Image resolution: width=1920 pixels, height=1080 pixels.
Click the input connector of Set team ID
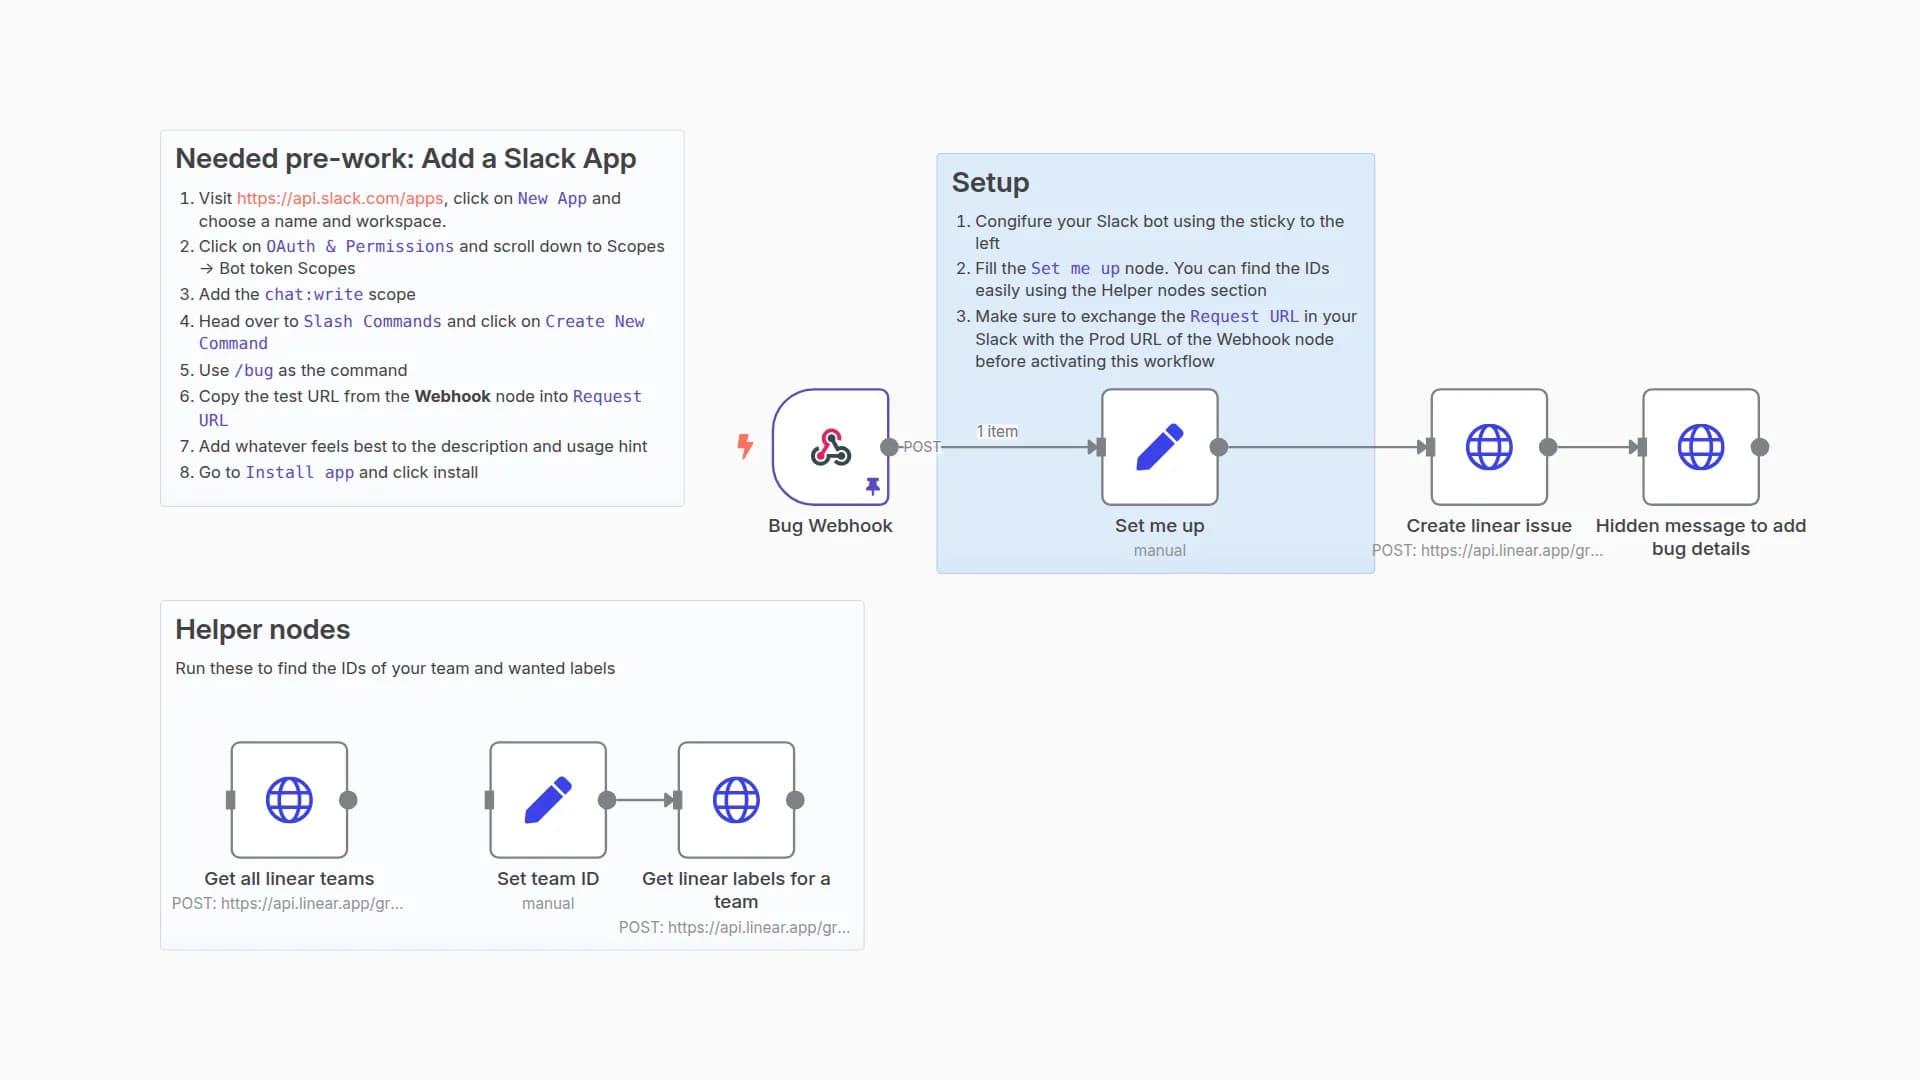(x=489, y=800)
